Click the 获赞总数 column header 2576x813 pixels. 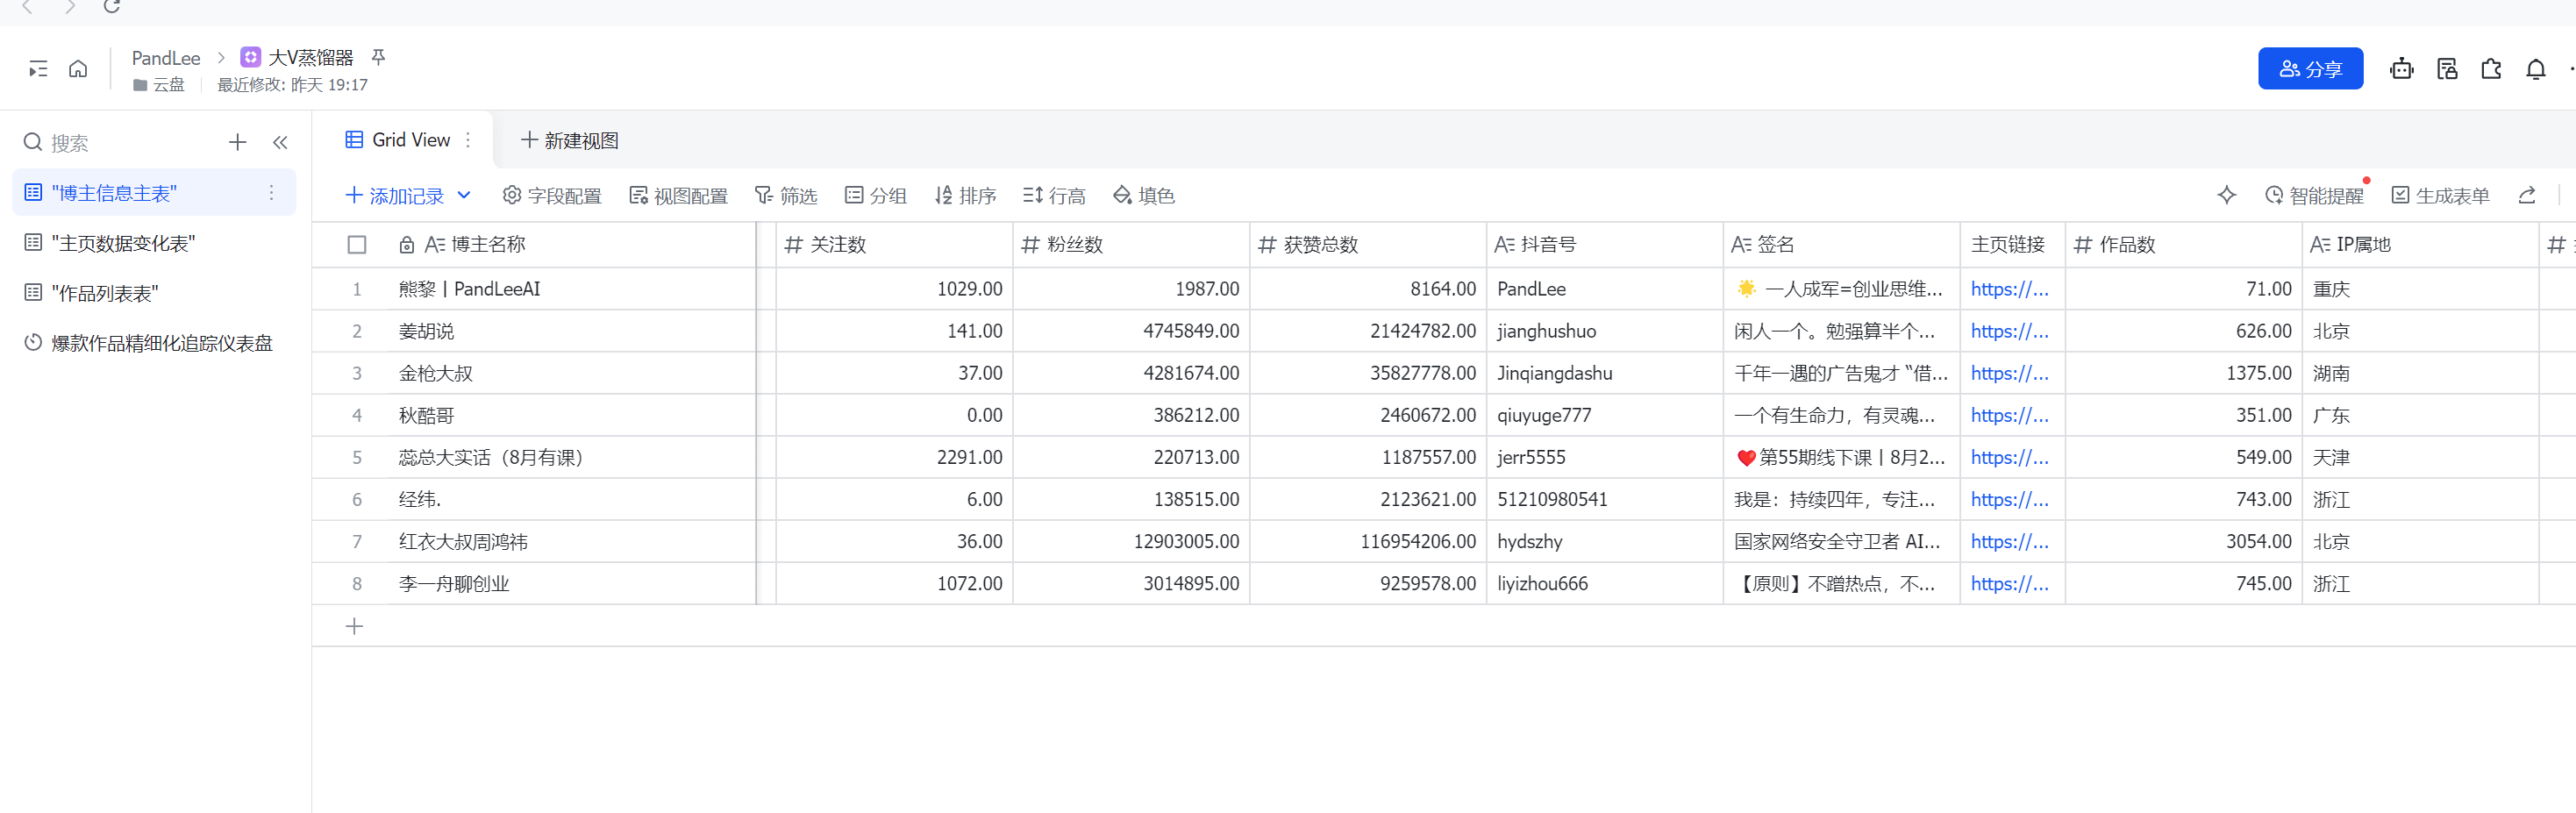(1368, 245)
